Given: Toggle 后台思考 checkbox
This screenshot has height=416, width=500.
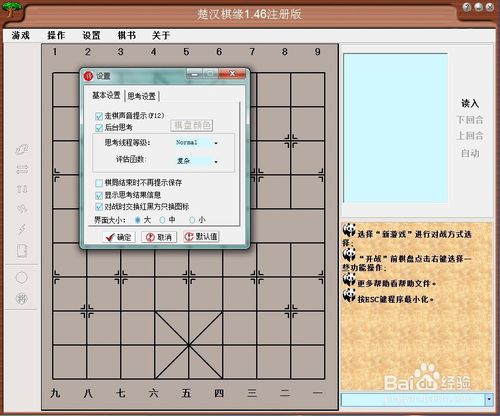Looking at the screenshot, I should [x=99, y=128].
